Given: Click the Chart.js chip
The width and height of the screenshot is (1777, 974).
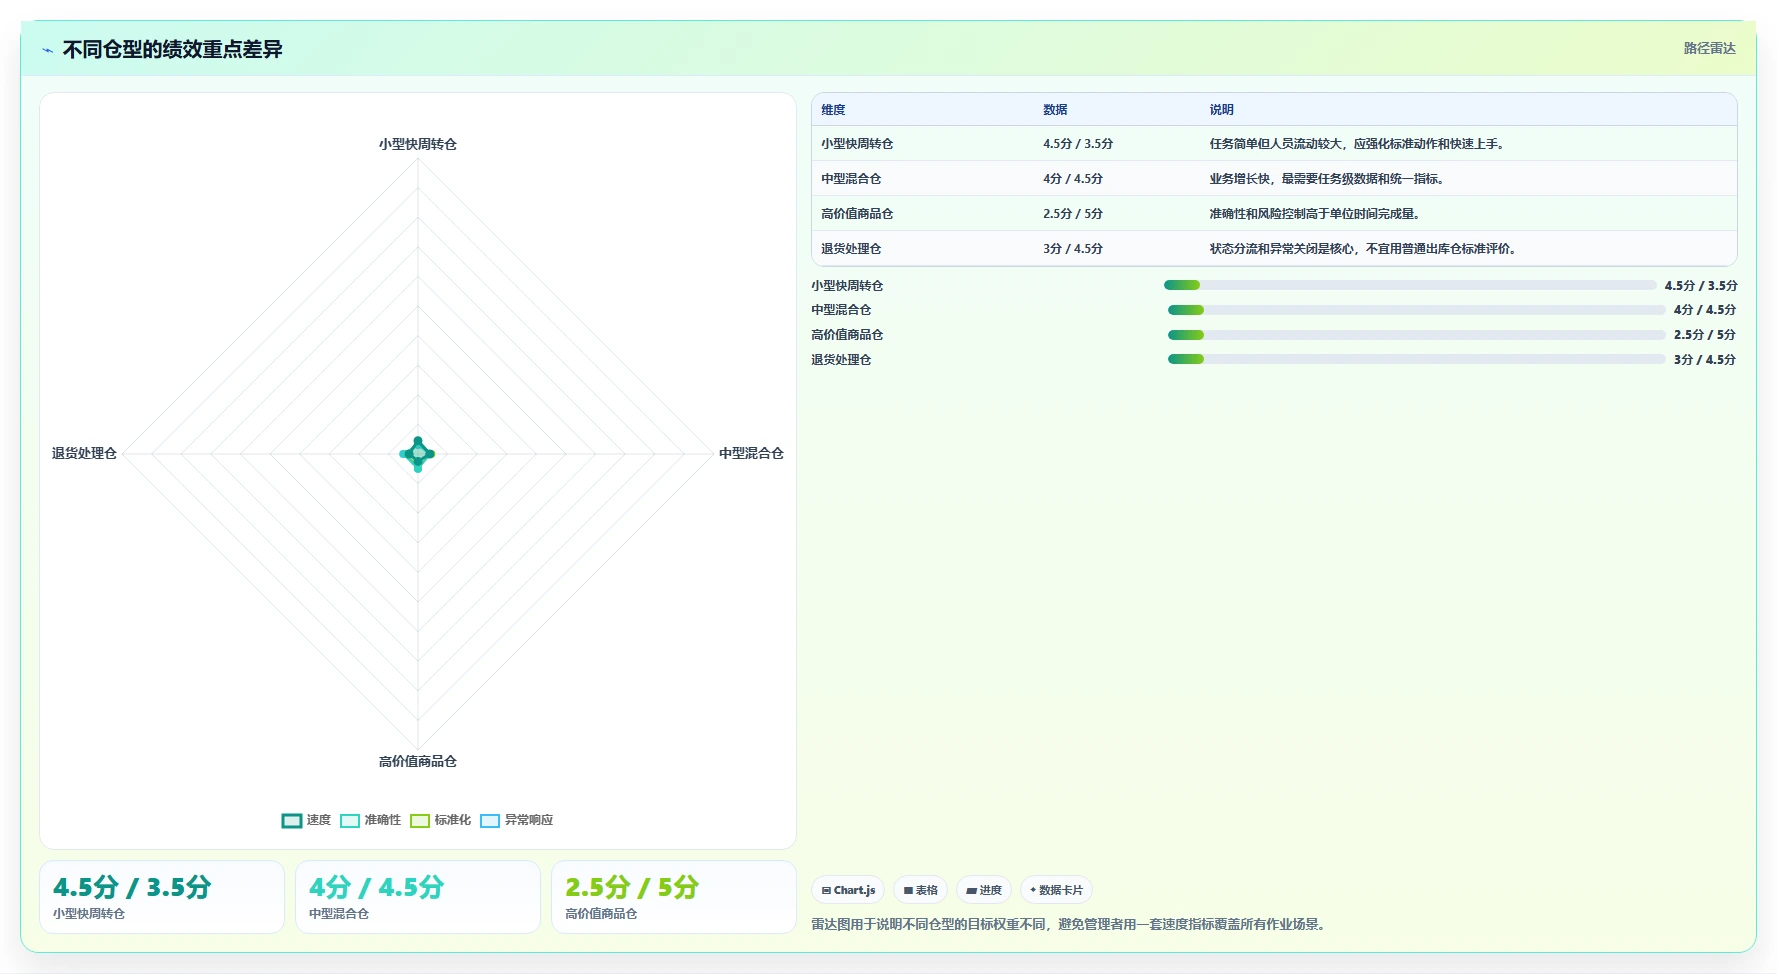Looking at the screenshot, I should [848, 890].
